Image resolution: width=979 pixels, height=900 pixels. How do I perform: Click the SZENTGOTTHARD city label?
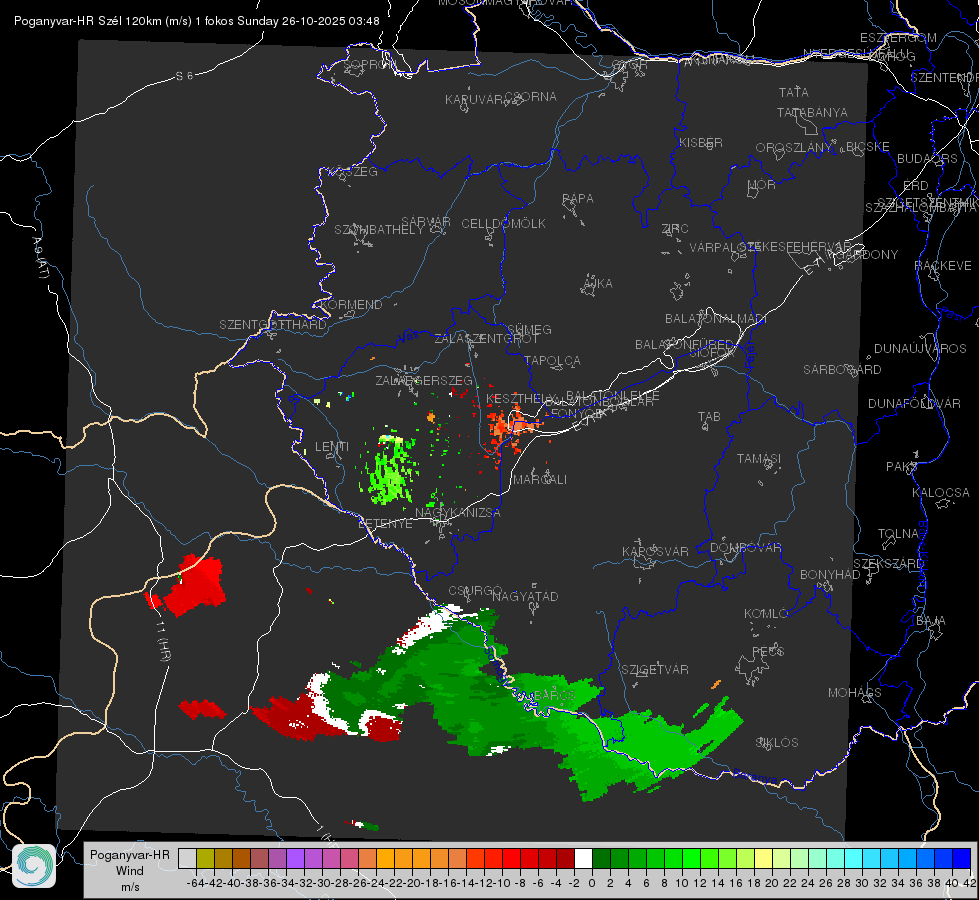coord(273,325)
